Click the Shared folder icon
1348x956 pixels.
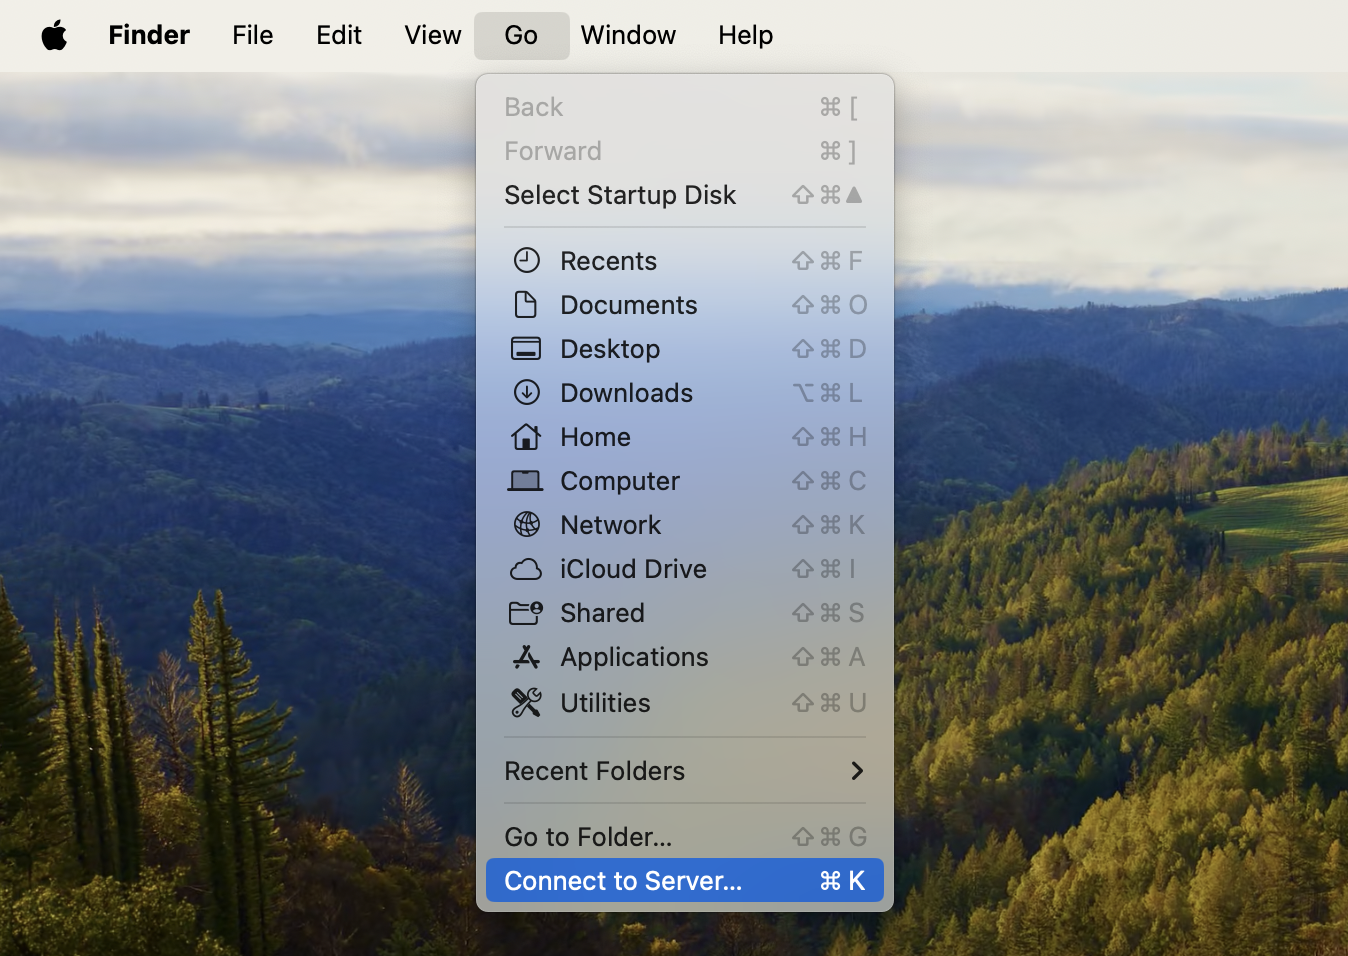click(x=526, y=612)
